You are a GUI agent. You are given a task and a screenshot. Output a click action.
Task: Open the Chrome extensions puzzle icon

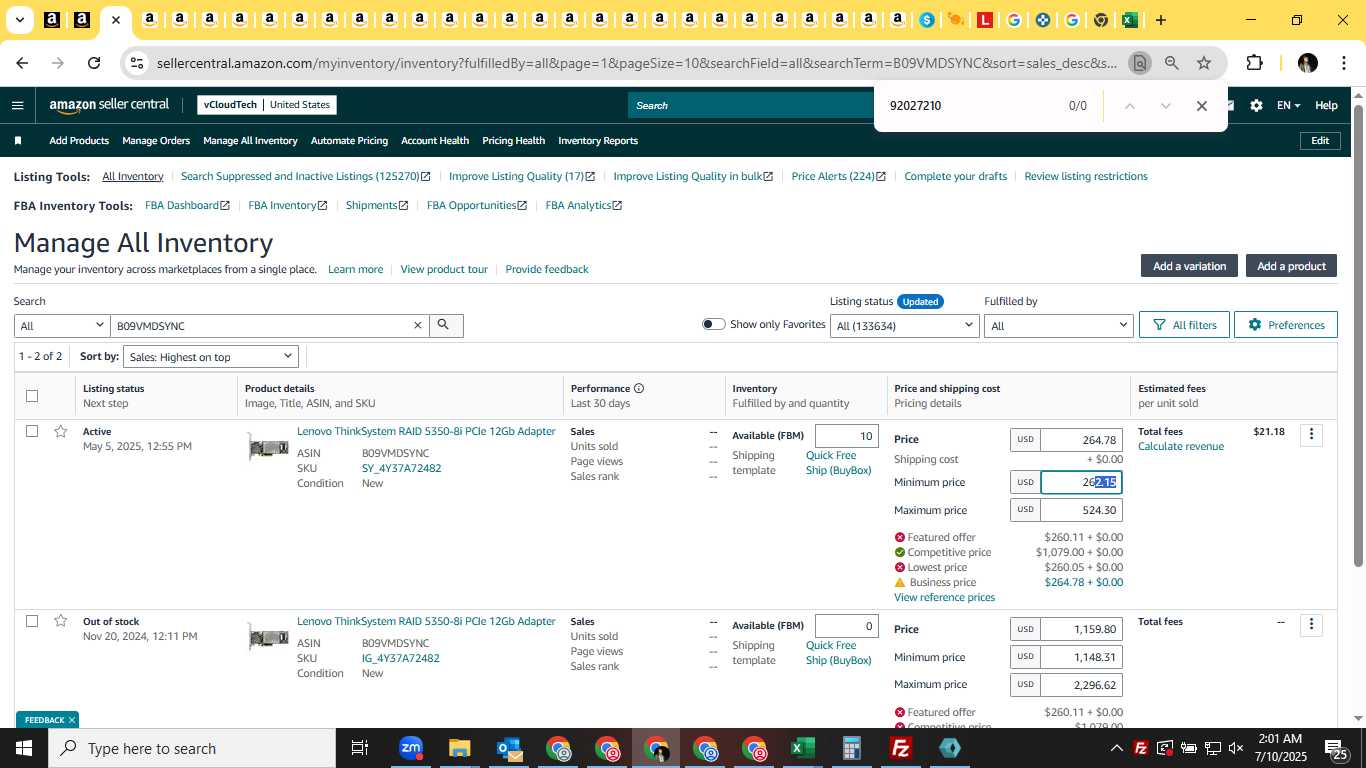click(1254, 63)
